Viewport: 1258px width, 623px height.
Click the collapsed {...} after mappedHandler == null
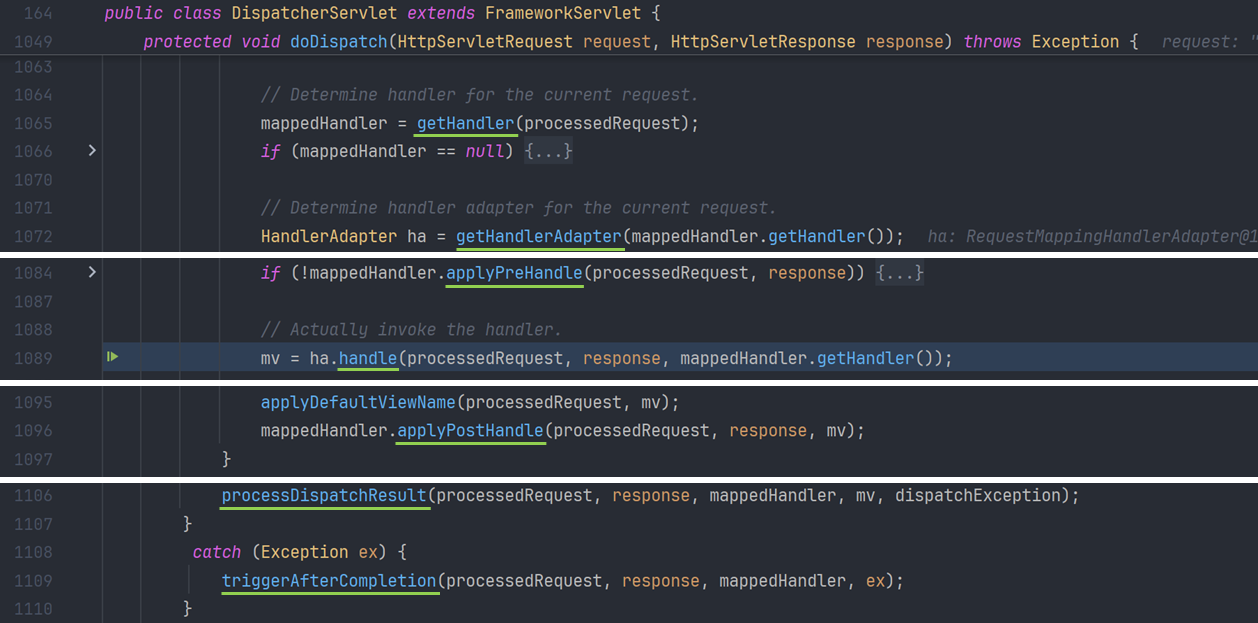point(549,152)
